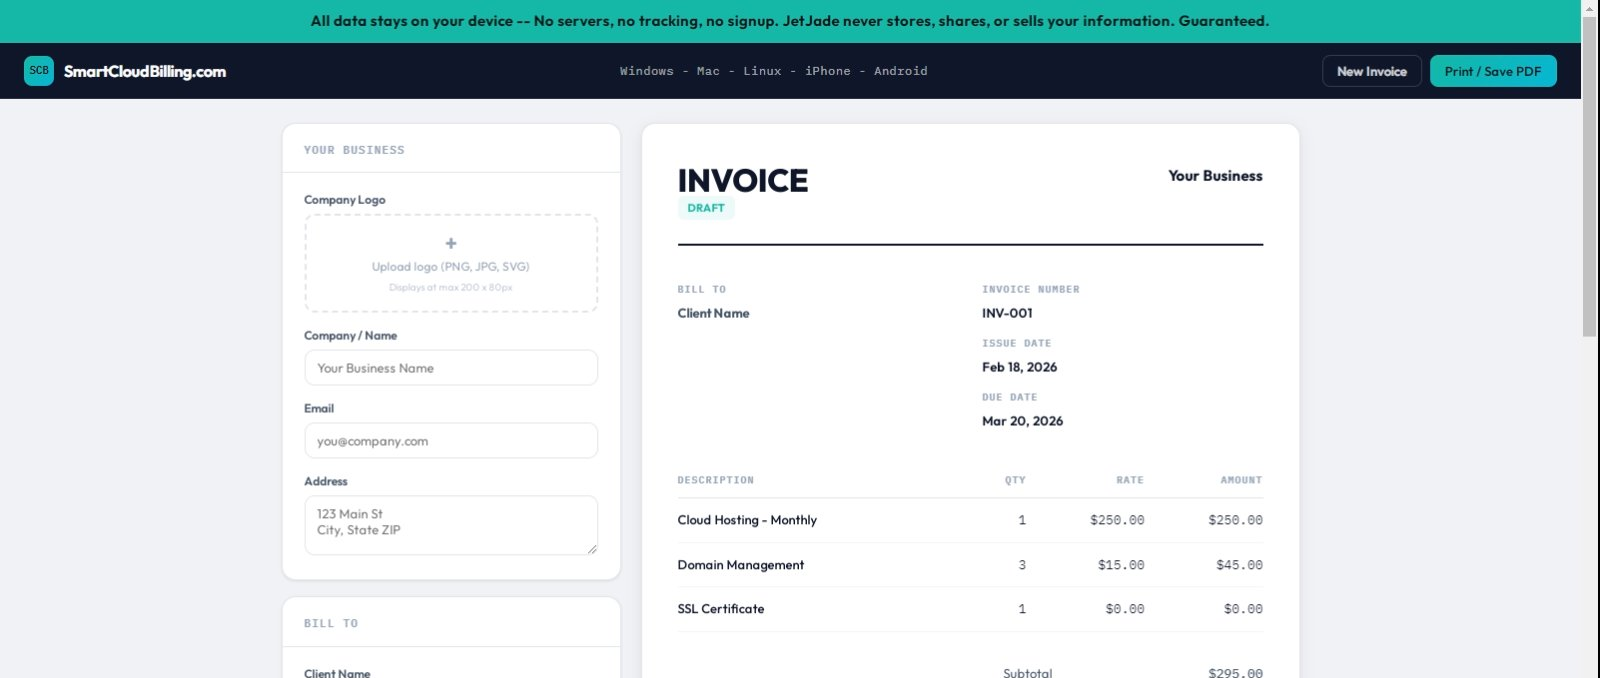Click the Company Logo label
The width and height of the screenshot is (1600, 678).
point(345,200)
